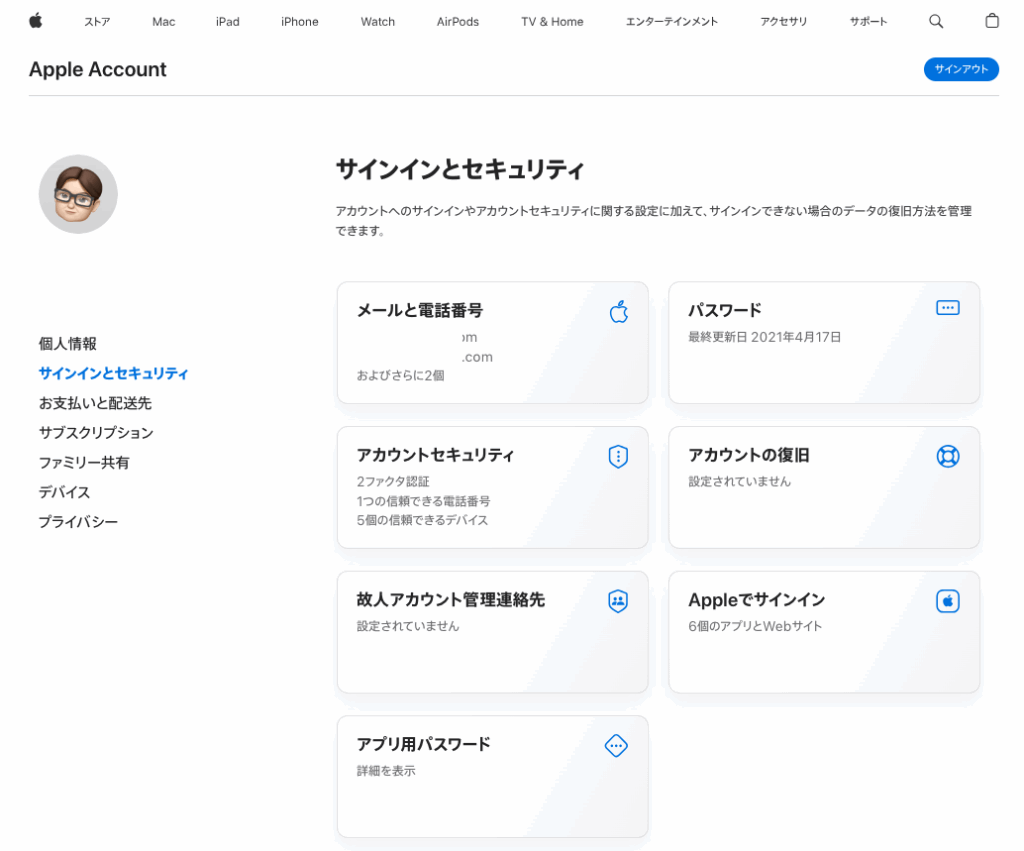
Task: Click 設定されていません under 故人アカウント管理連絡先
Action: click(x=408, y=626)
